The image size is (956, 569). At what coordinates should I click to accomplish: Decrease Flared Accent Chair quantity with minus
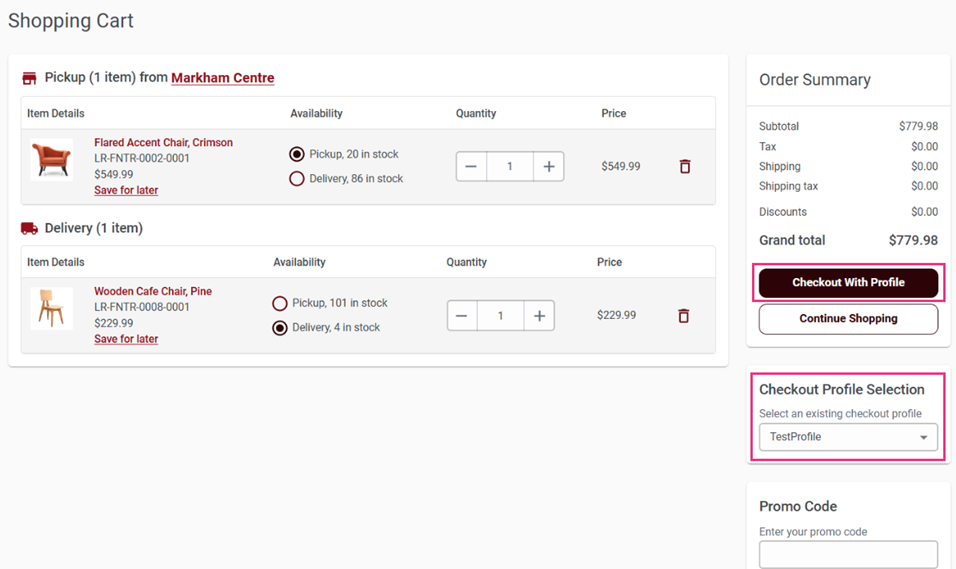click(x=471, y=166)
